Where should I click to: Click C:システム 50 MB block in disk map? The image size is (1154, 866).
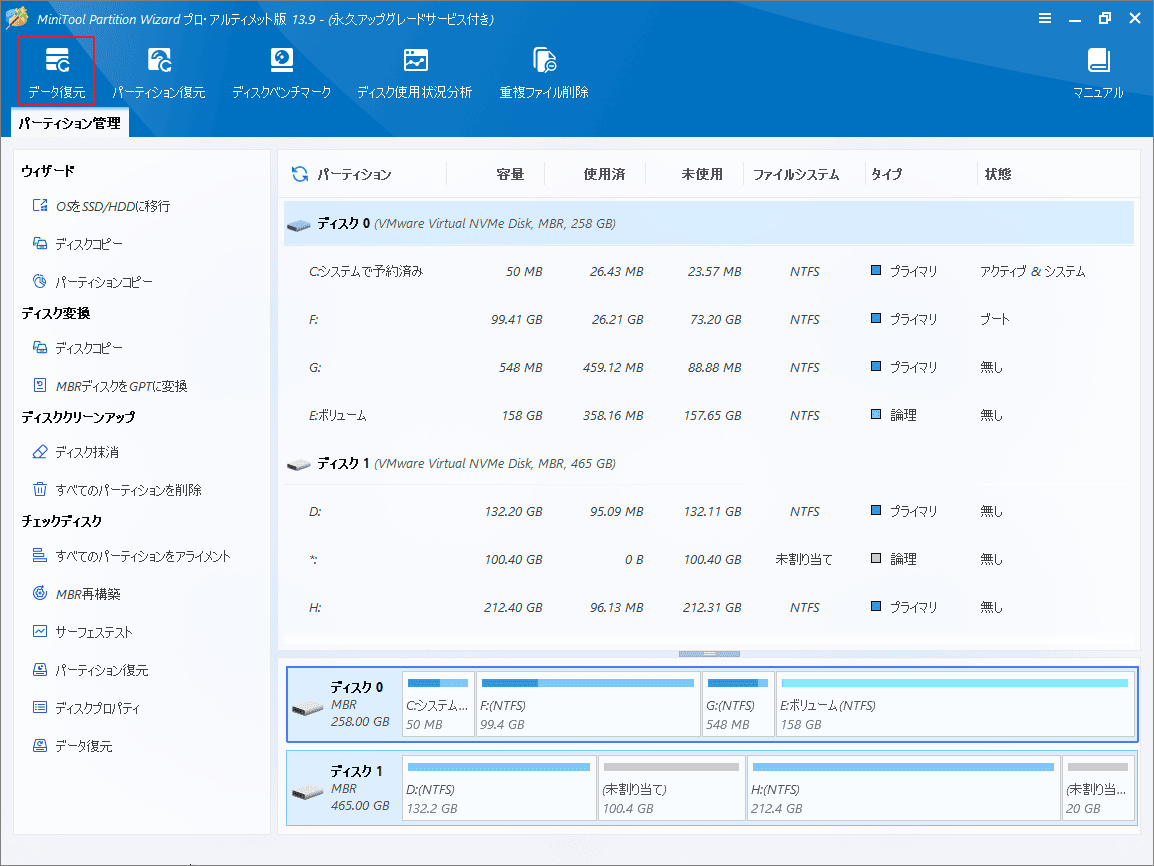438,704
